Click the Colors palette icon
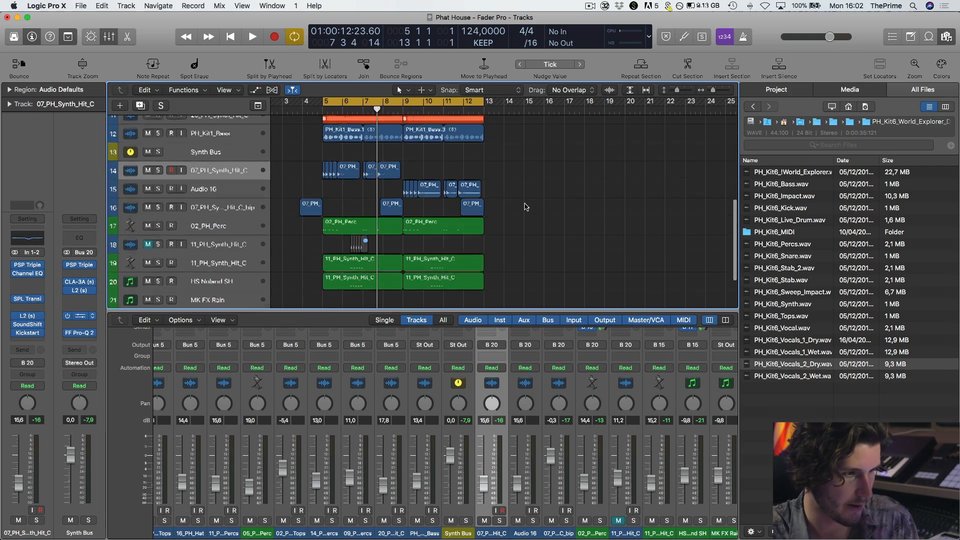The width and height of the screenshot is (960, 540). [942, 64]
